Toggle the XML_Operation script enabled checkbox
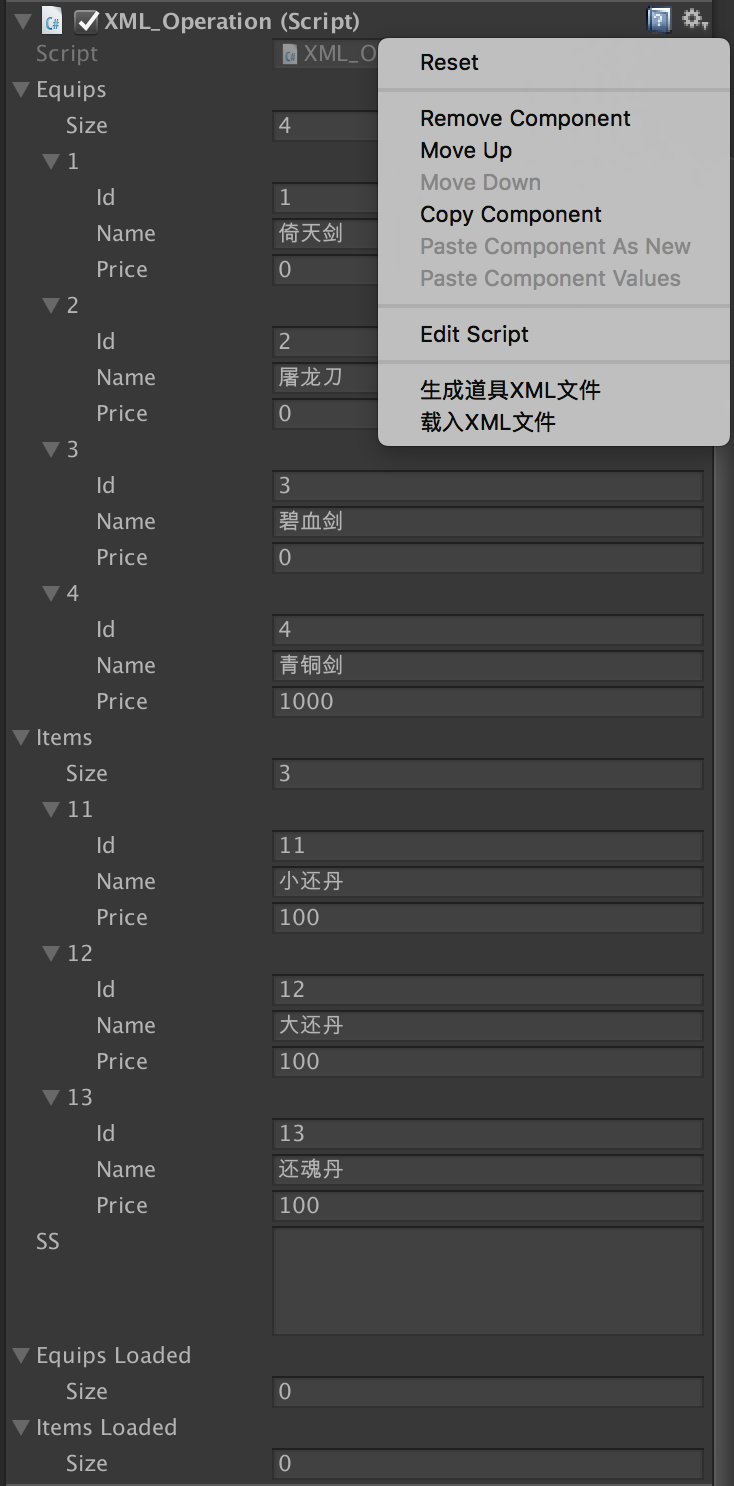The height and width of the screenshot is (1486, 734). pyautogui.click(x=88, y=21)
